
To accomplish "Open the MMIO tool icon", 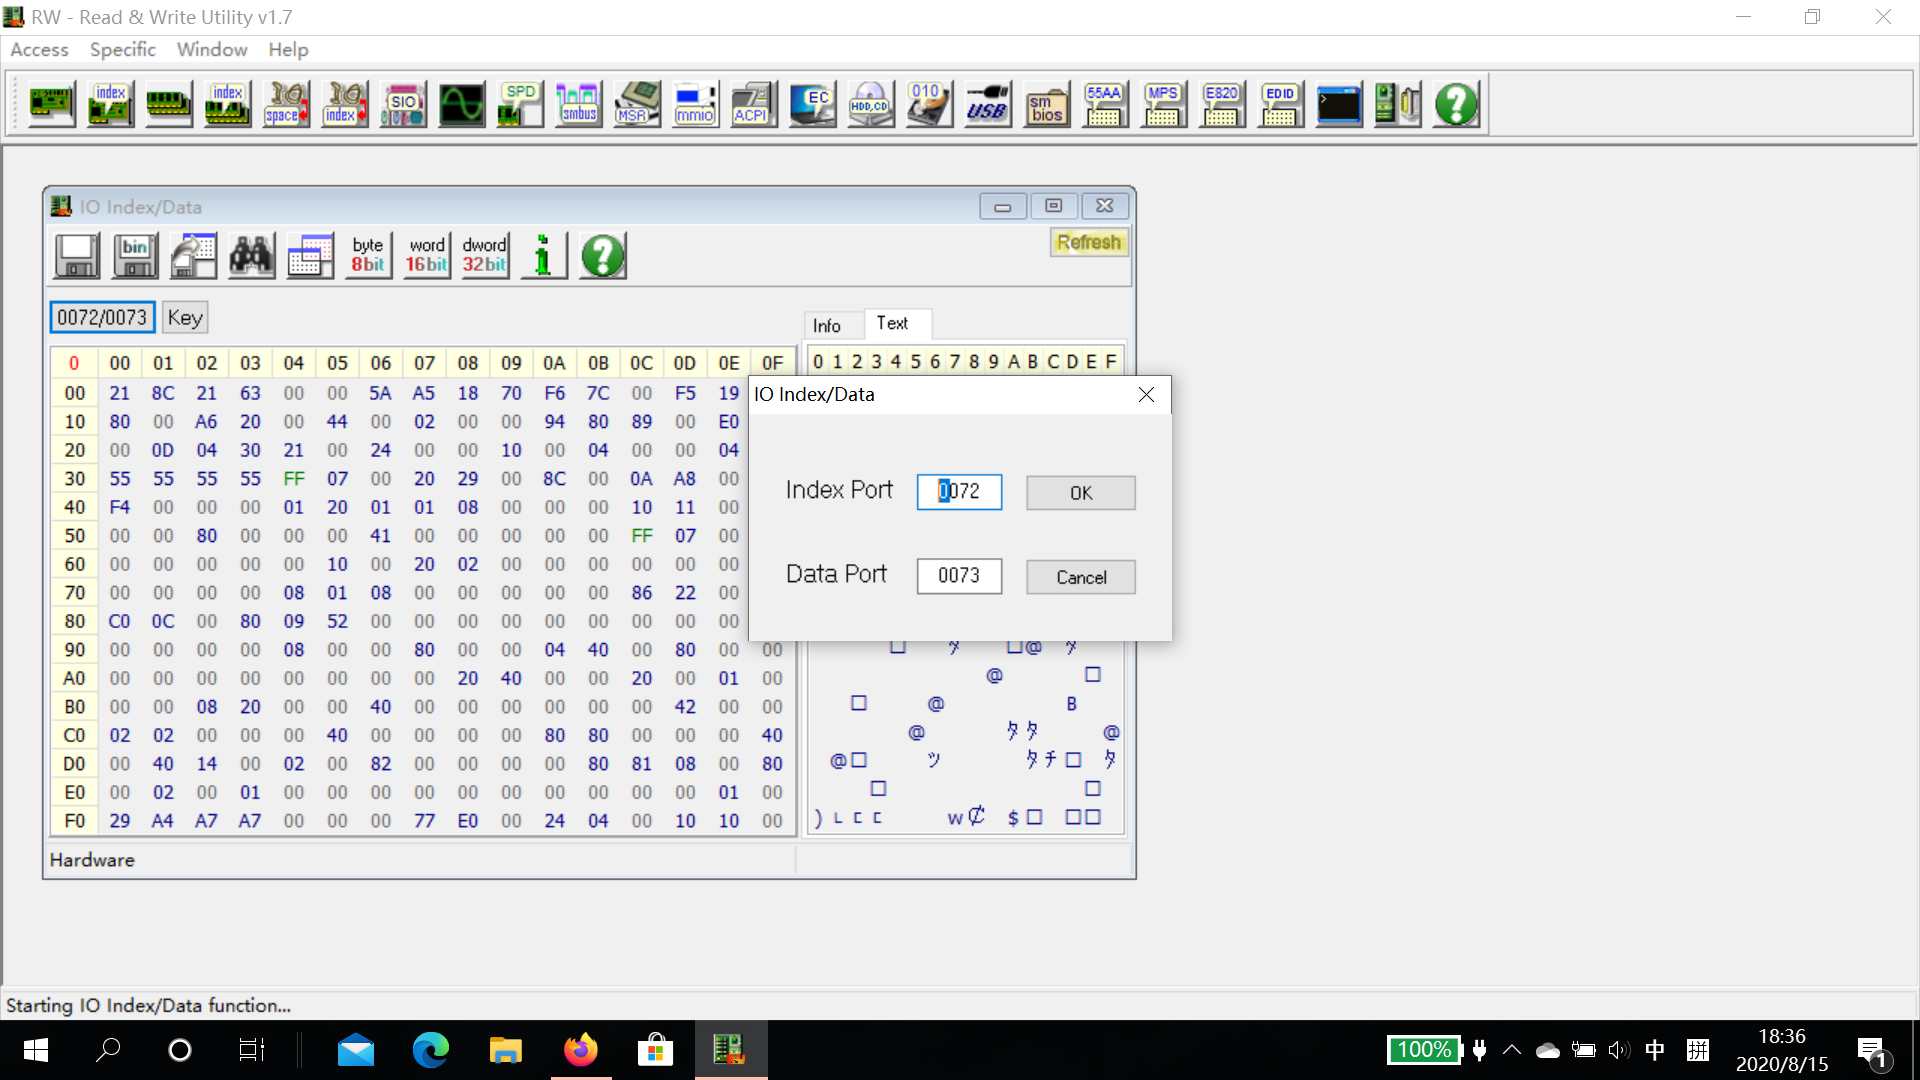I will click(x=695, y=104).
